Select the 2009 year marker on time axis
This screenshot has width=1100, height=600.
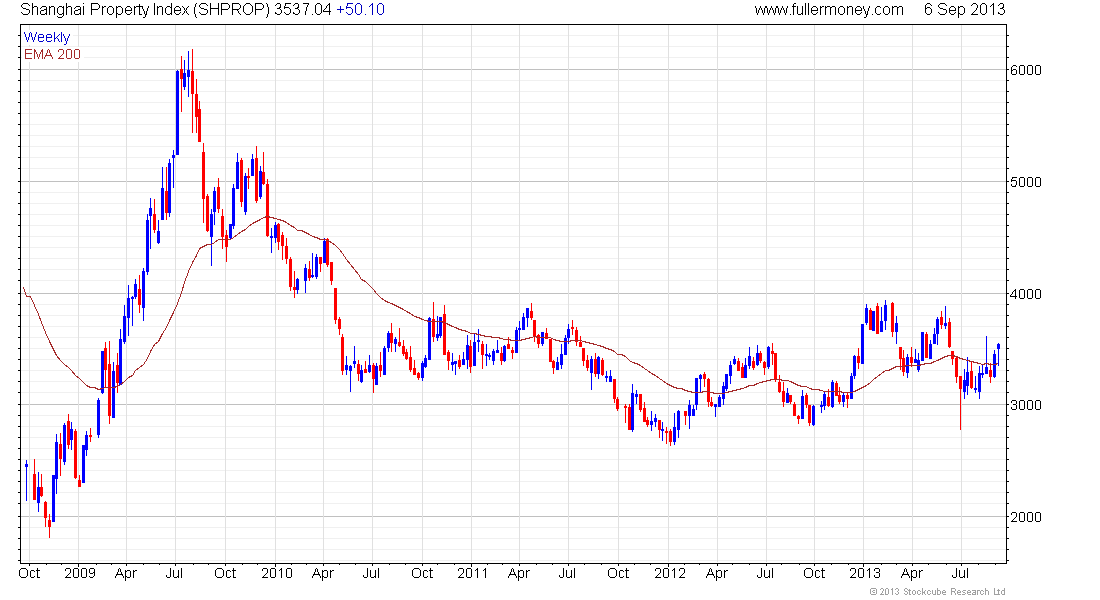click(79, 574)
